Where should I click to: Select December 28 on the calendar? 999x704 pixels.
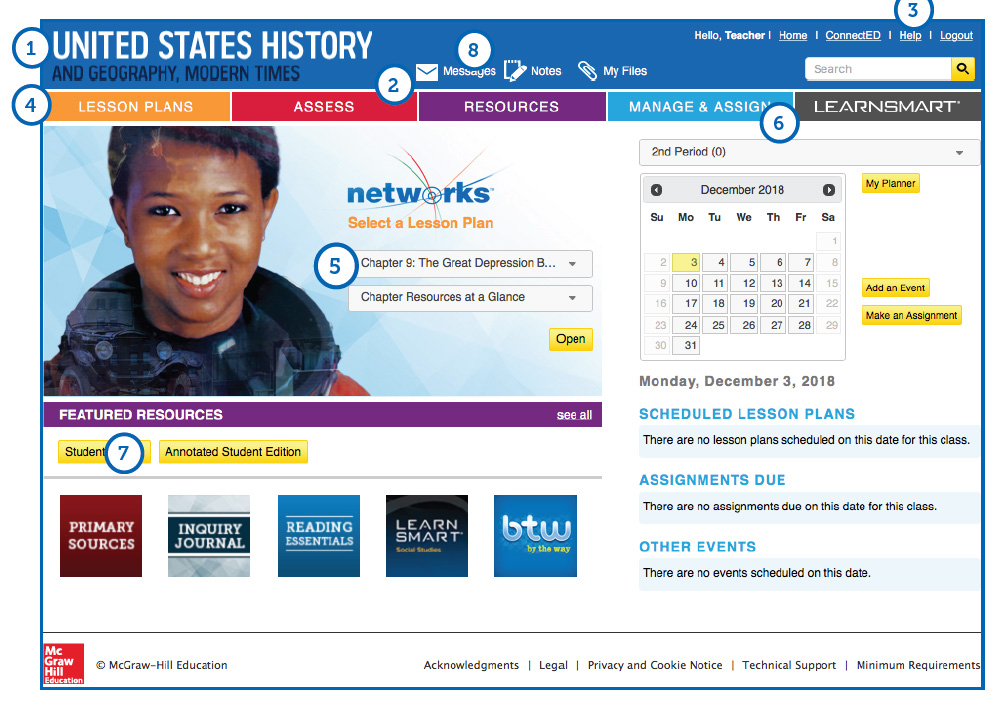(x=801, y=325)
